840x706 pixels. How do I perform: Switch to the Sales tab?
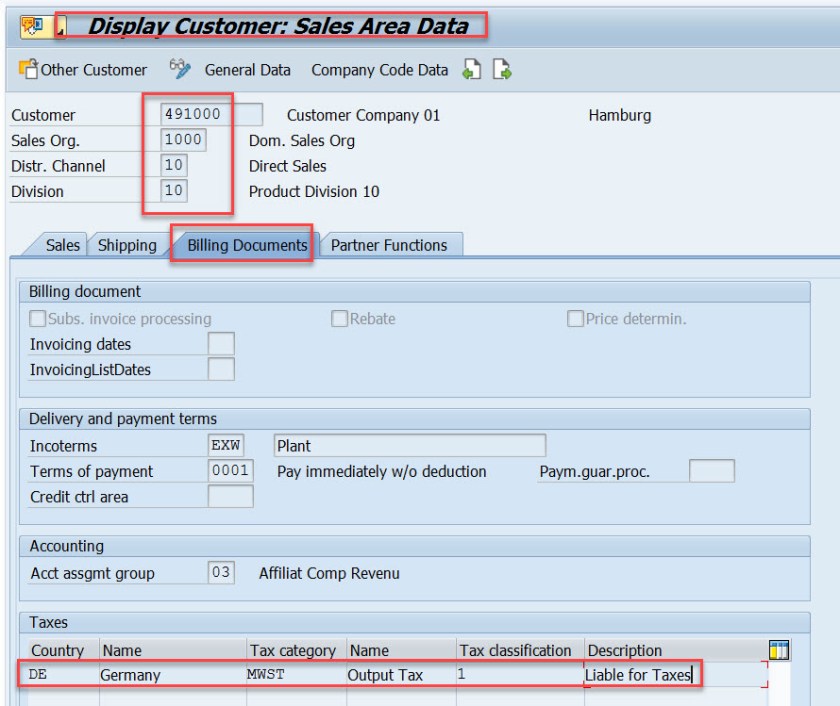point(62,245)
